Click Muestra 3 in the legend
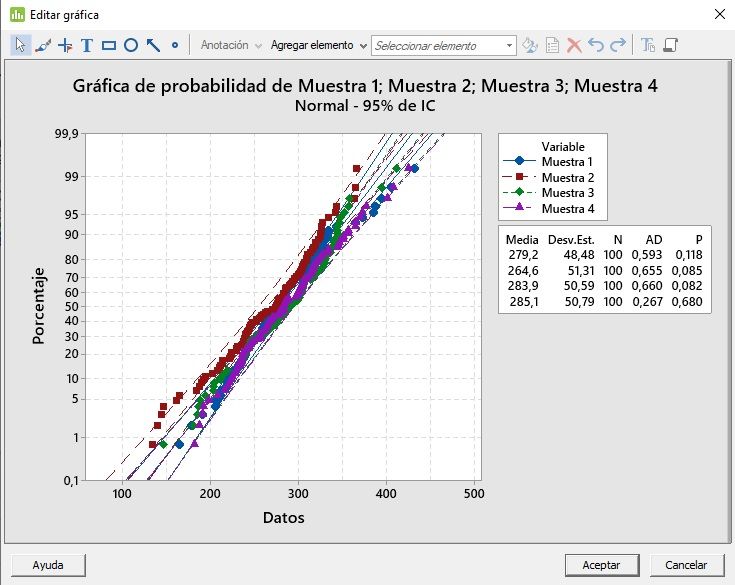 click(568, 193)
